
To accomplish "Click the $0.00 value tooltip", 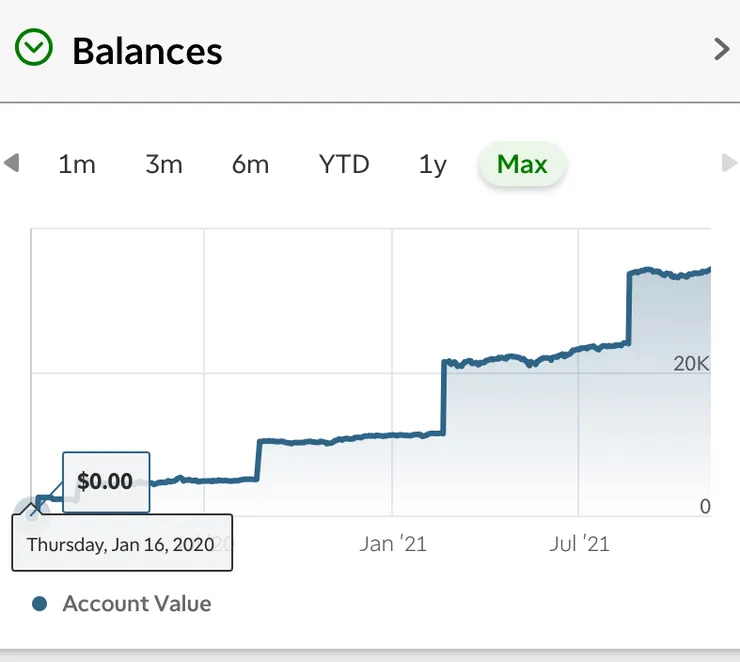I will click(x=105, y=482).
